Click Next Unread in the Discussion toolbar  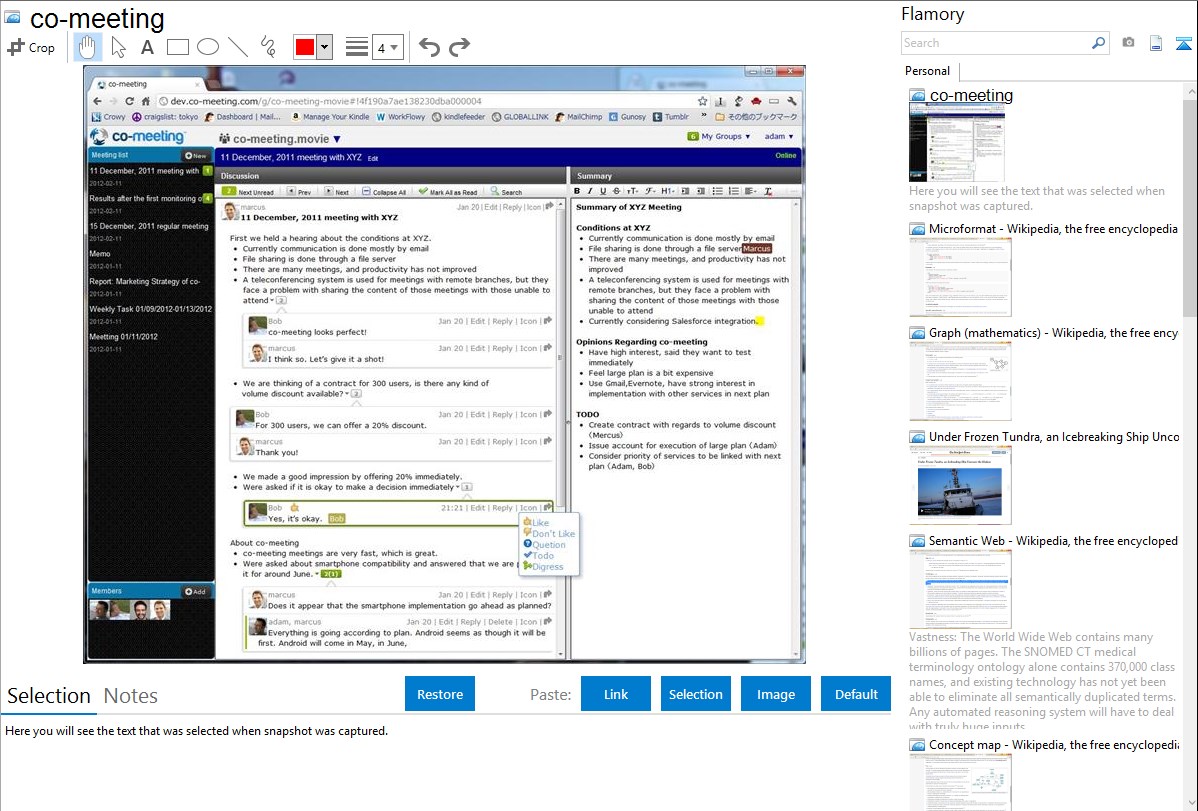248,192
